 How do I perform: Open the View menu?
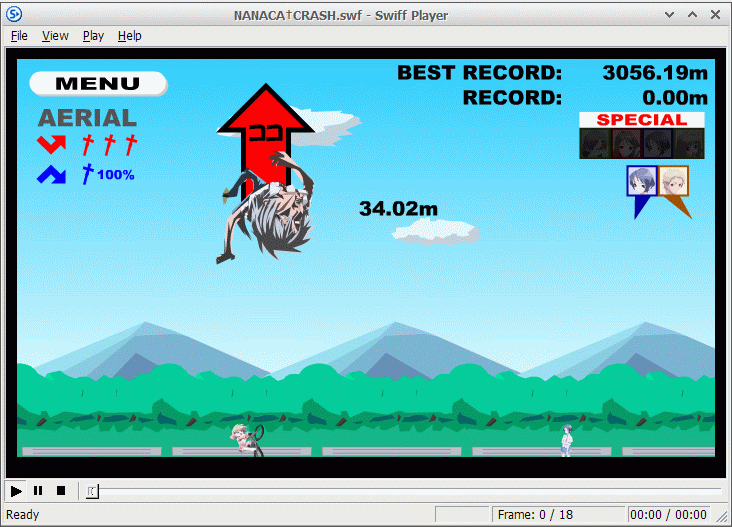[x=55, y=36]
